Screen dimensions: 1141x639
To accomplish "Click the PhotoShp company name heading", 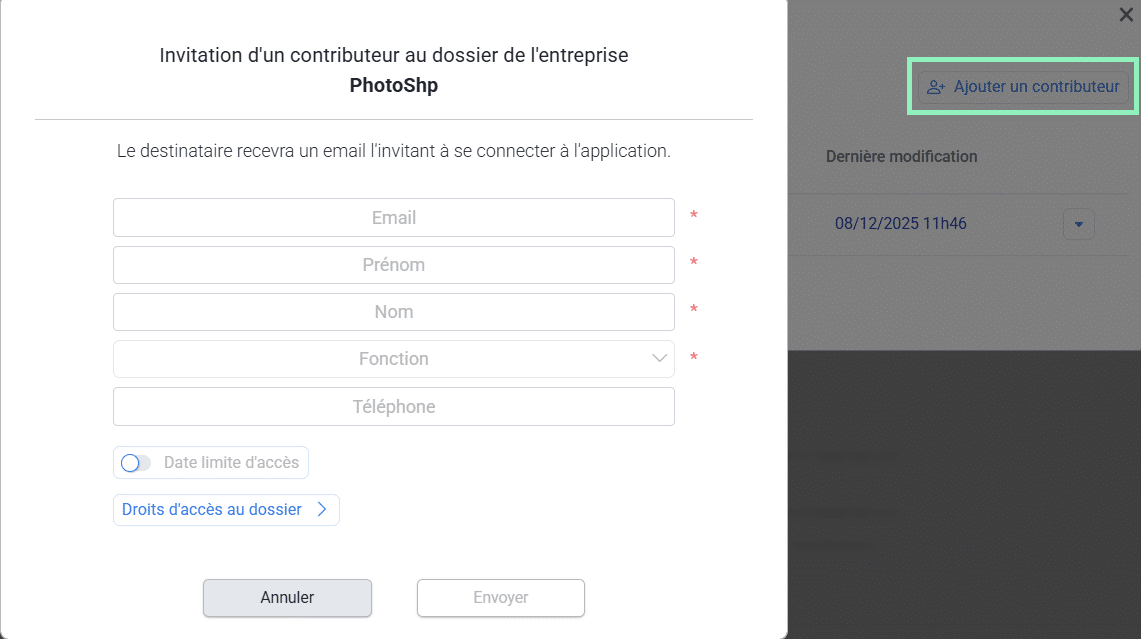I will point(393,86).
